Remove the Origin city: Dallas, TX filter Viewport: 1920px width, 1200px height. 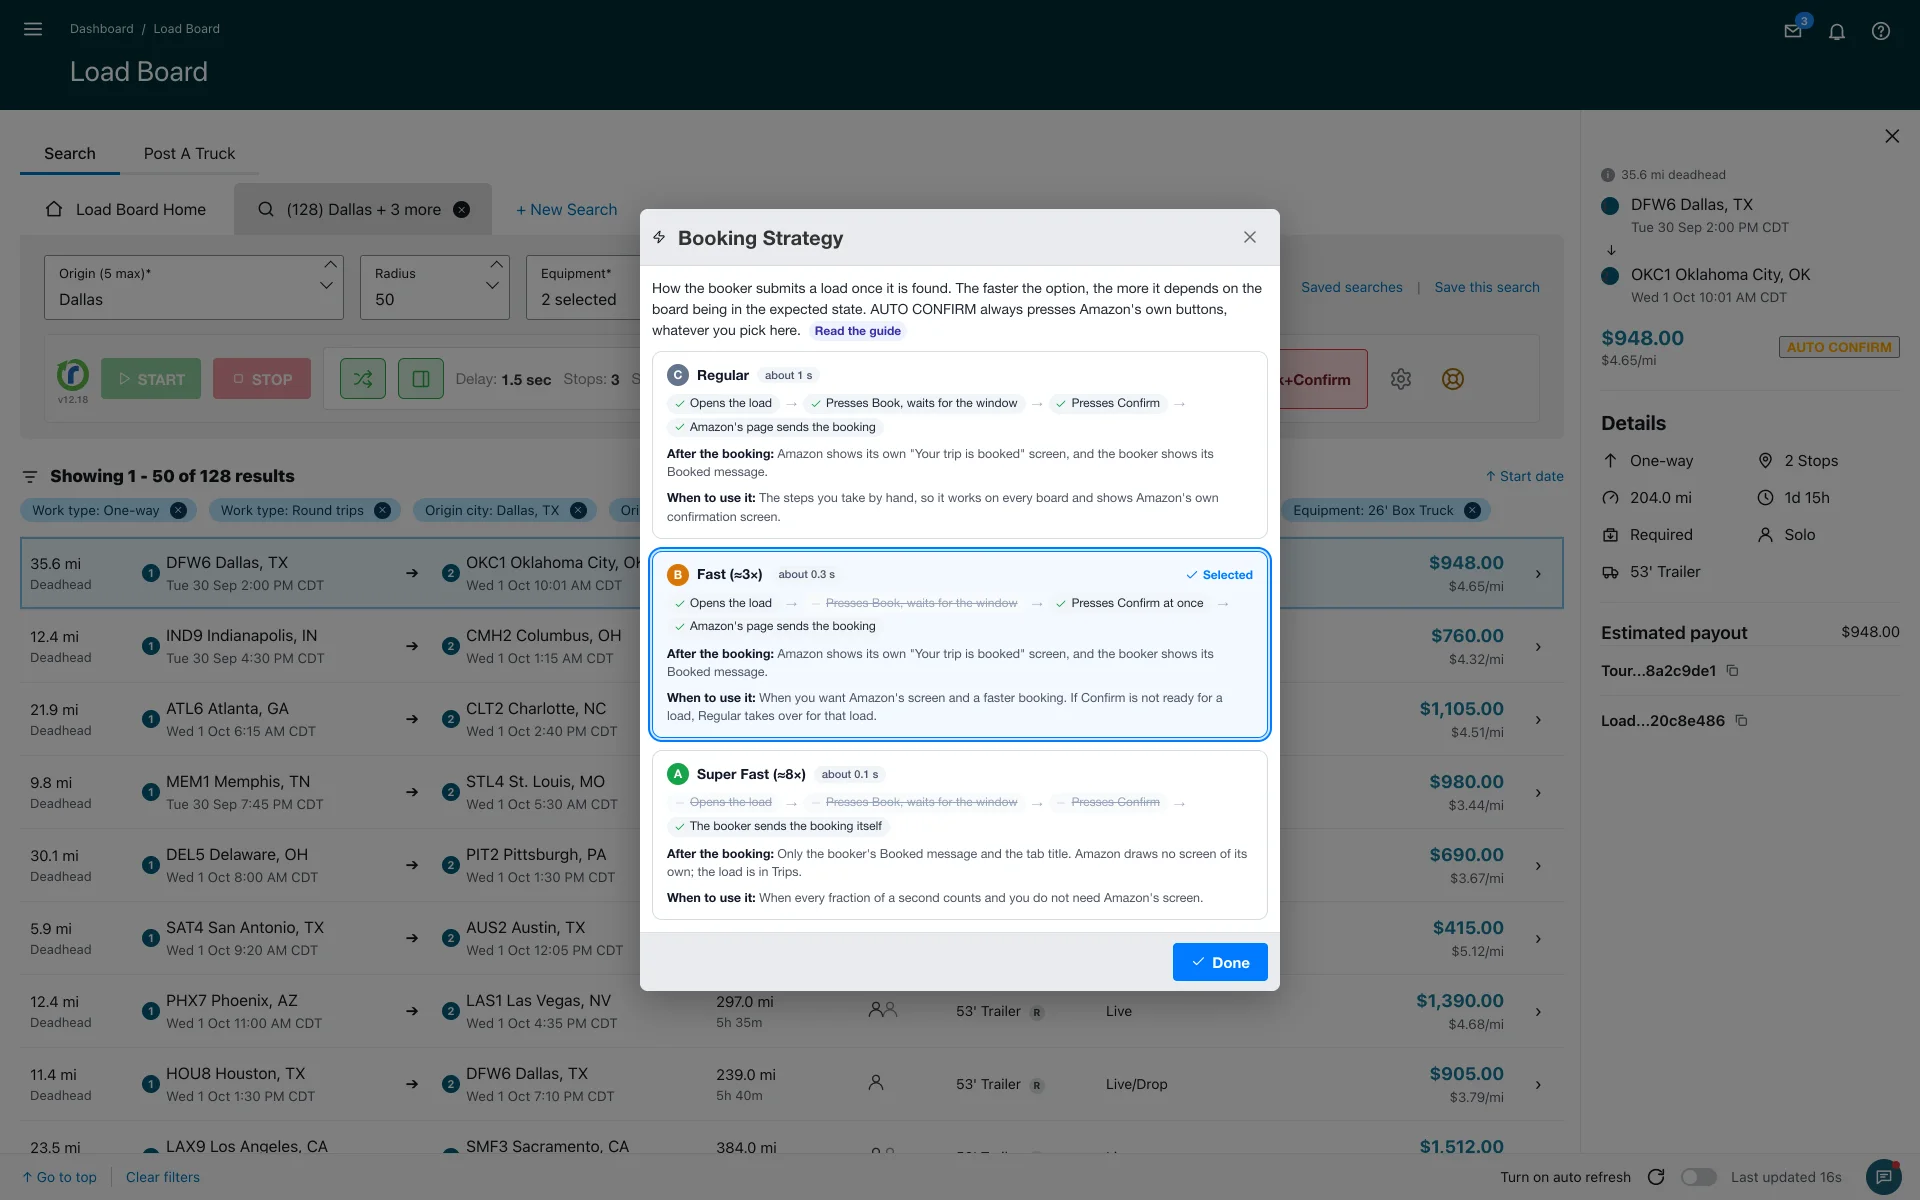578,510
